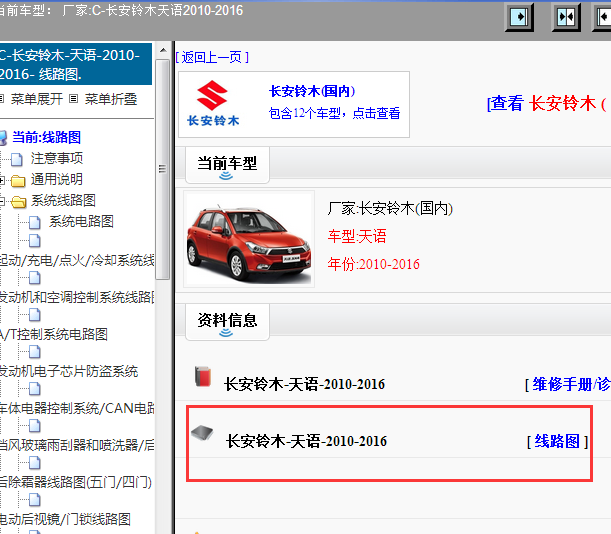Open 车体电器控制系统/CAN电路 item
611x534 pixels.
(x=77, y=408)
